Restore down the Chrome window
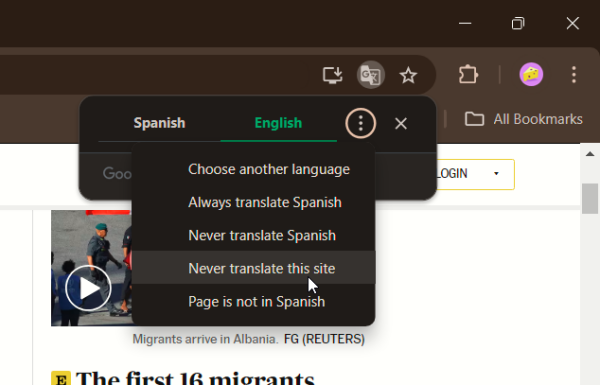Viewport: 600px width, 385px height. pos(518,23)
